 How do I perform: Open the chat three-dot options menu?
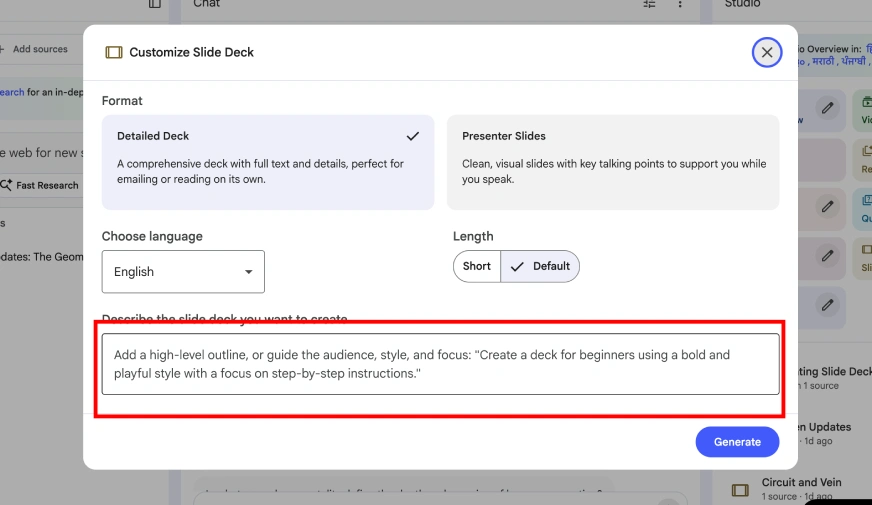click(680, 5)
